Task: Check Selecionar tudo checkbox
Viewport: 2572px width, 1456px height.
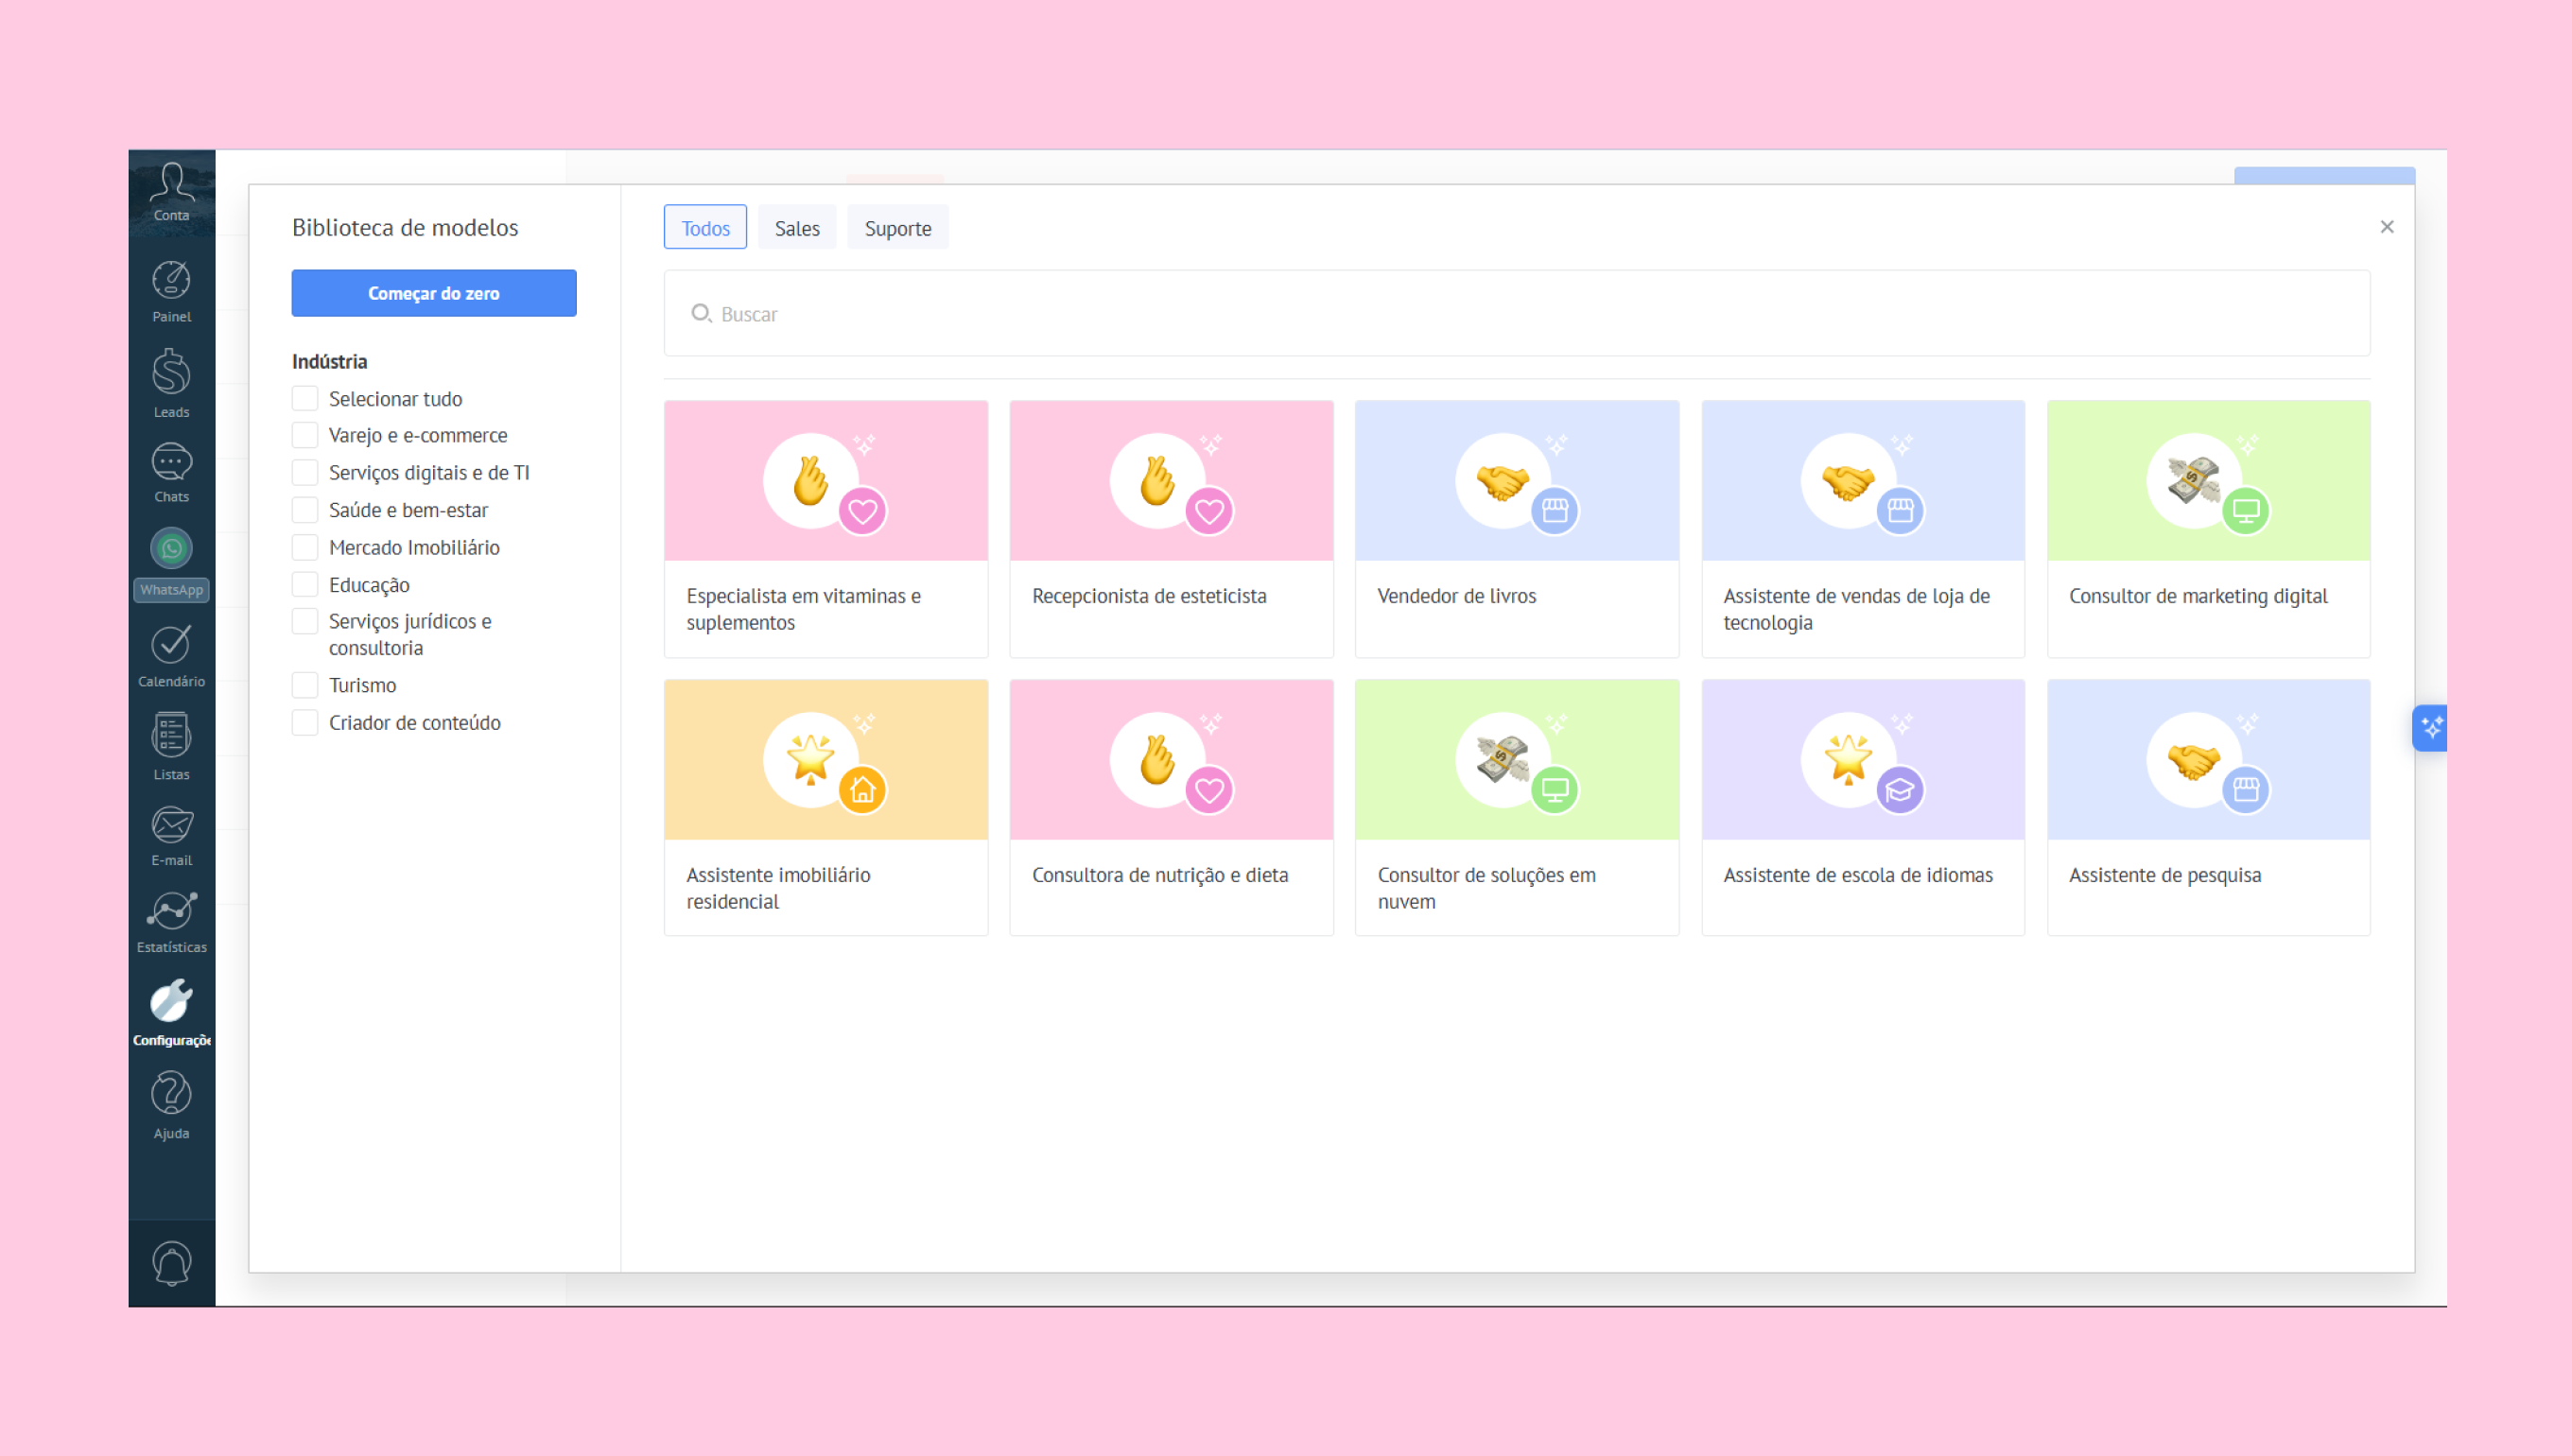Action: pos(305,398)
